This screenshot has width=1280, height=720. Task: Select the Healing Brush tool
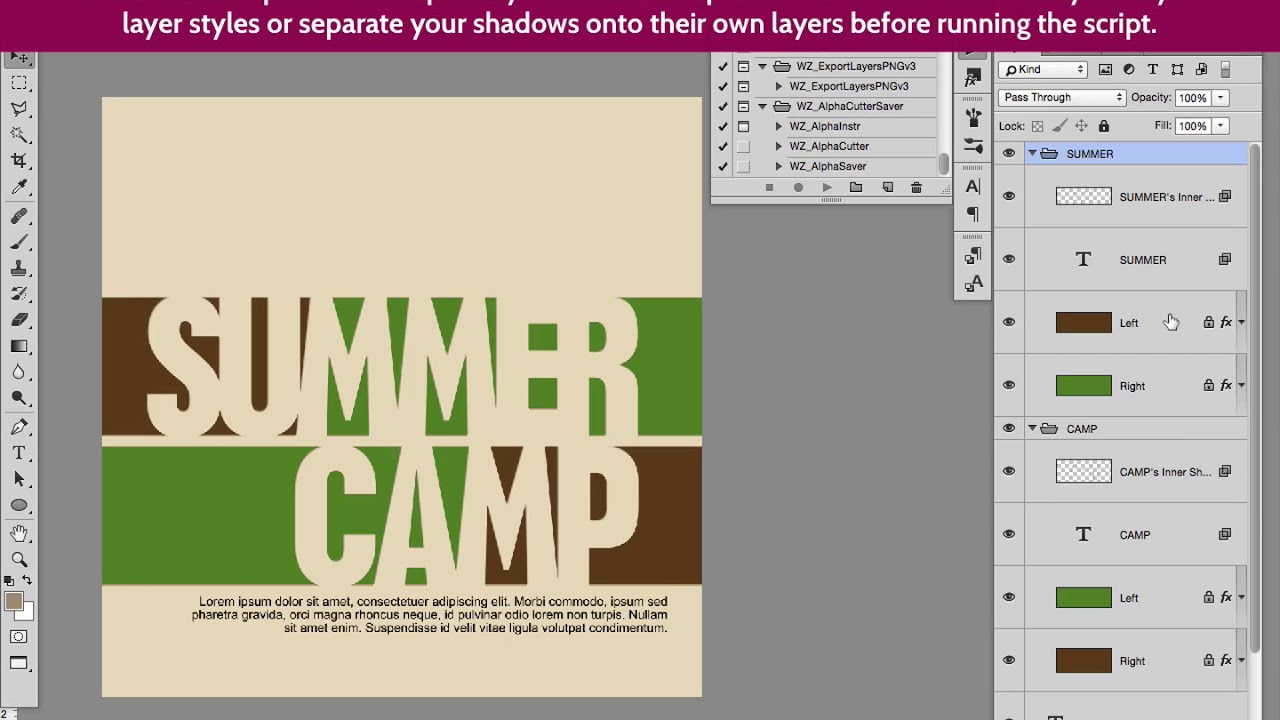coord(19,217)
